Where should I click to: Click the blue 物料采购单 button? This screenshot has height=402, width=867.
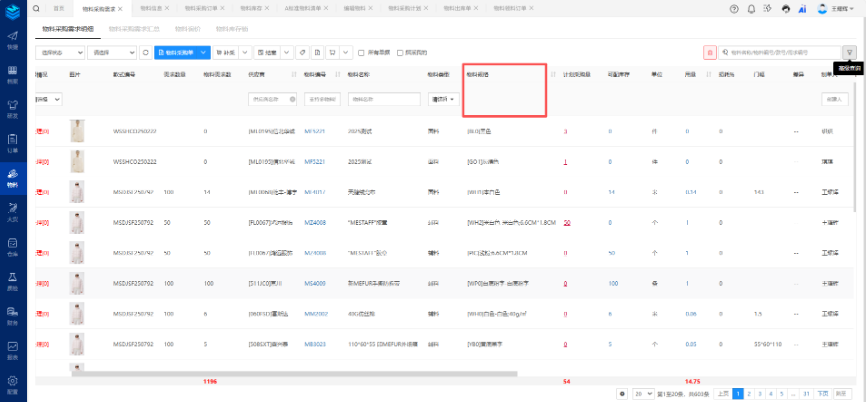tap(176, 52)
